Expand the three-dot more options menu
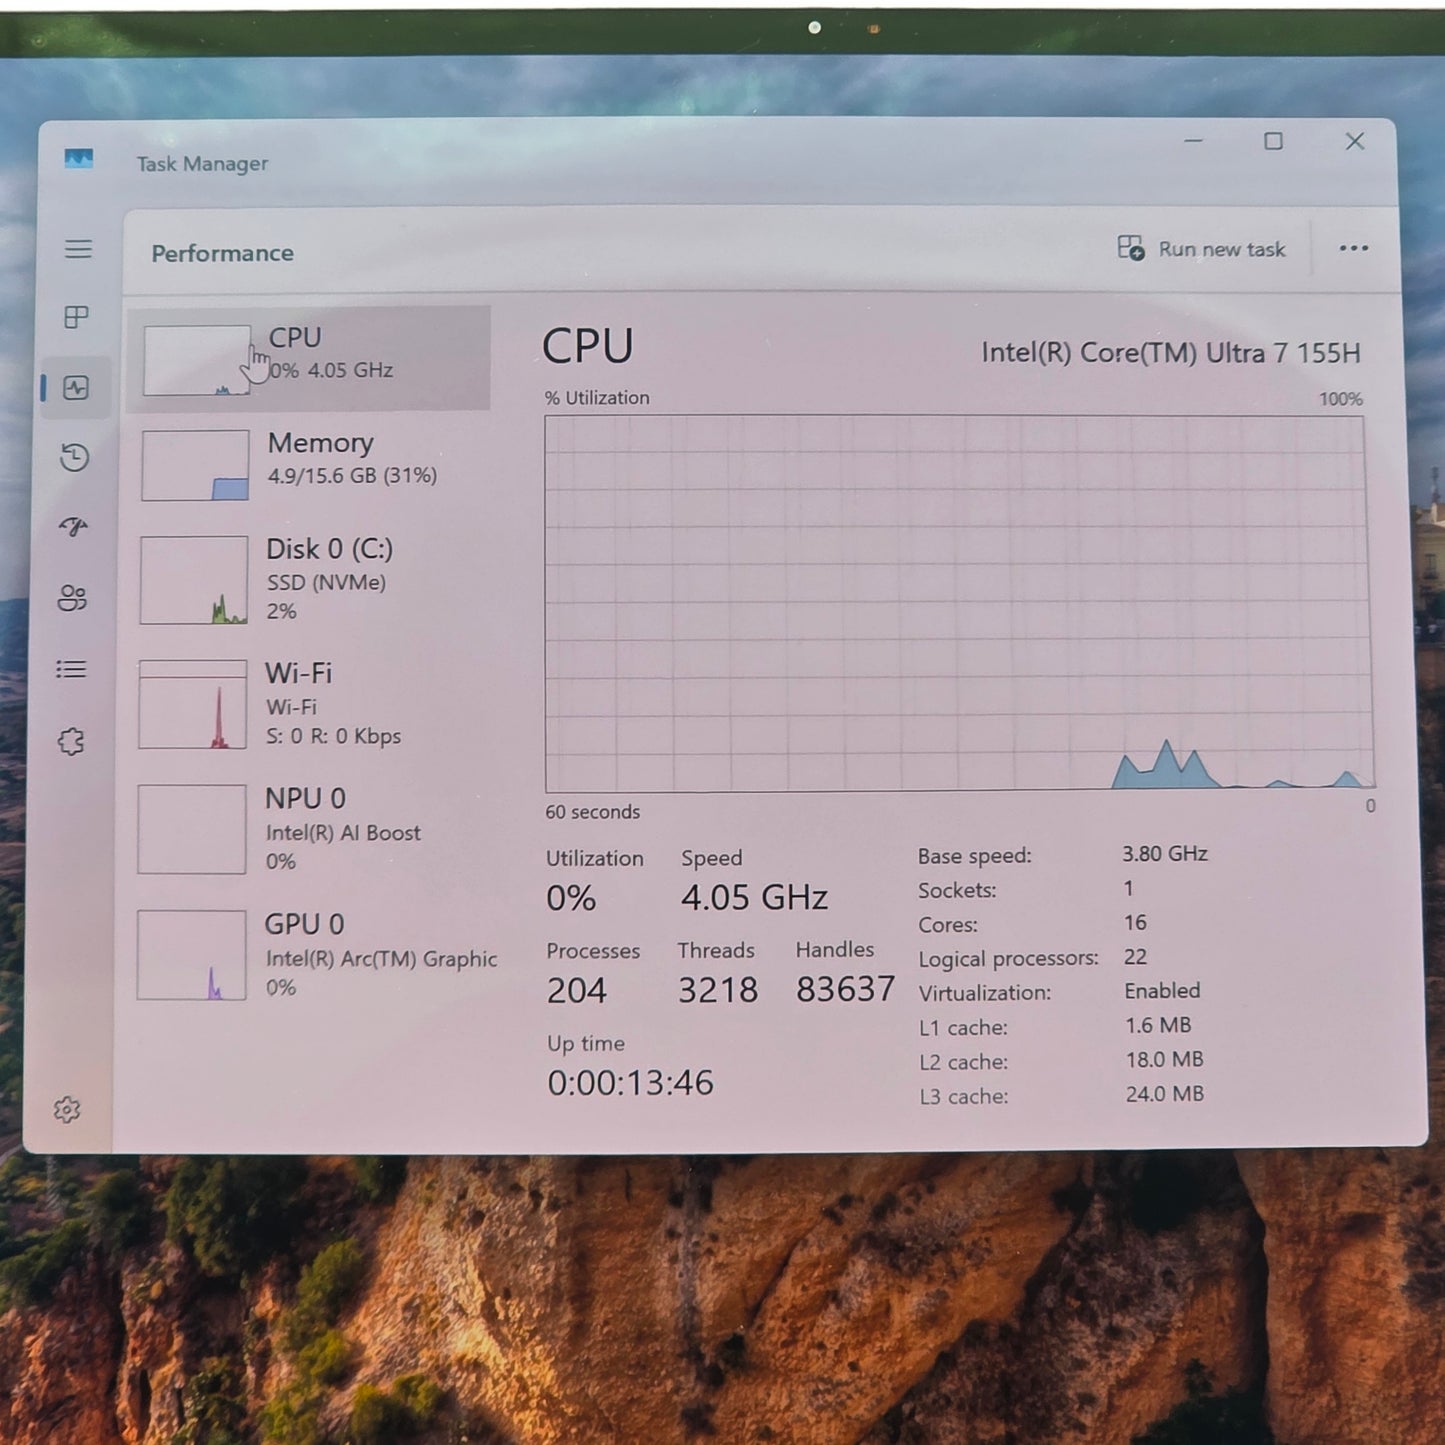 pyautogui.click(x=1353, y=249)
